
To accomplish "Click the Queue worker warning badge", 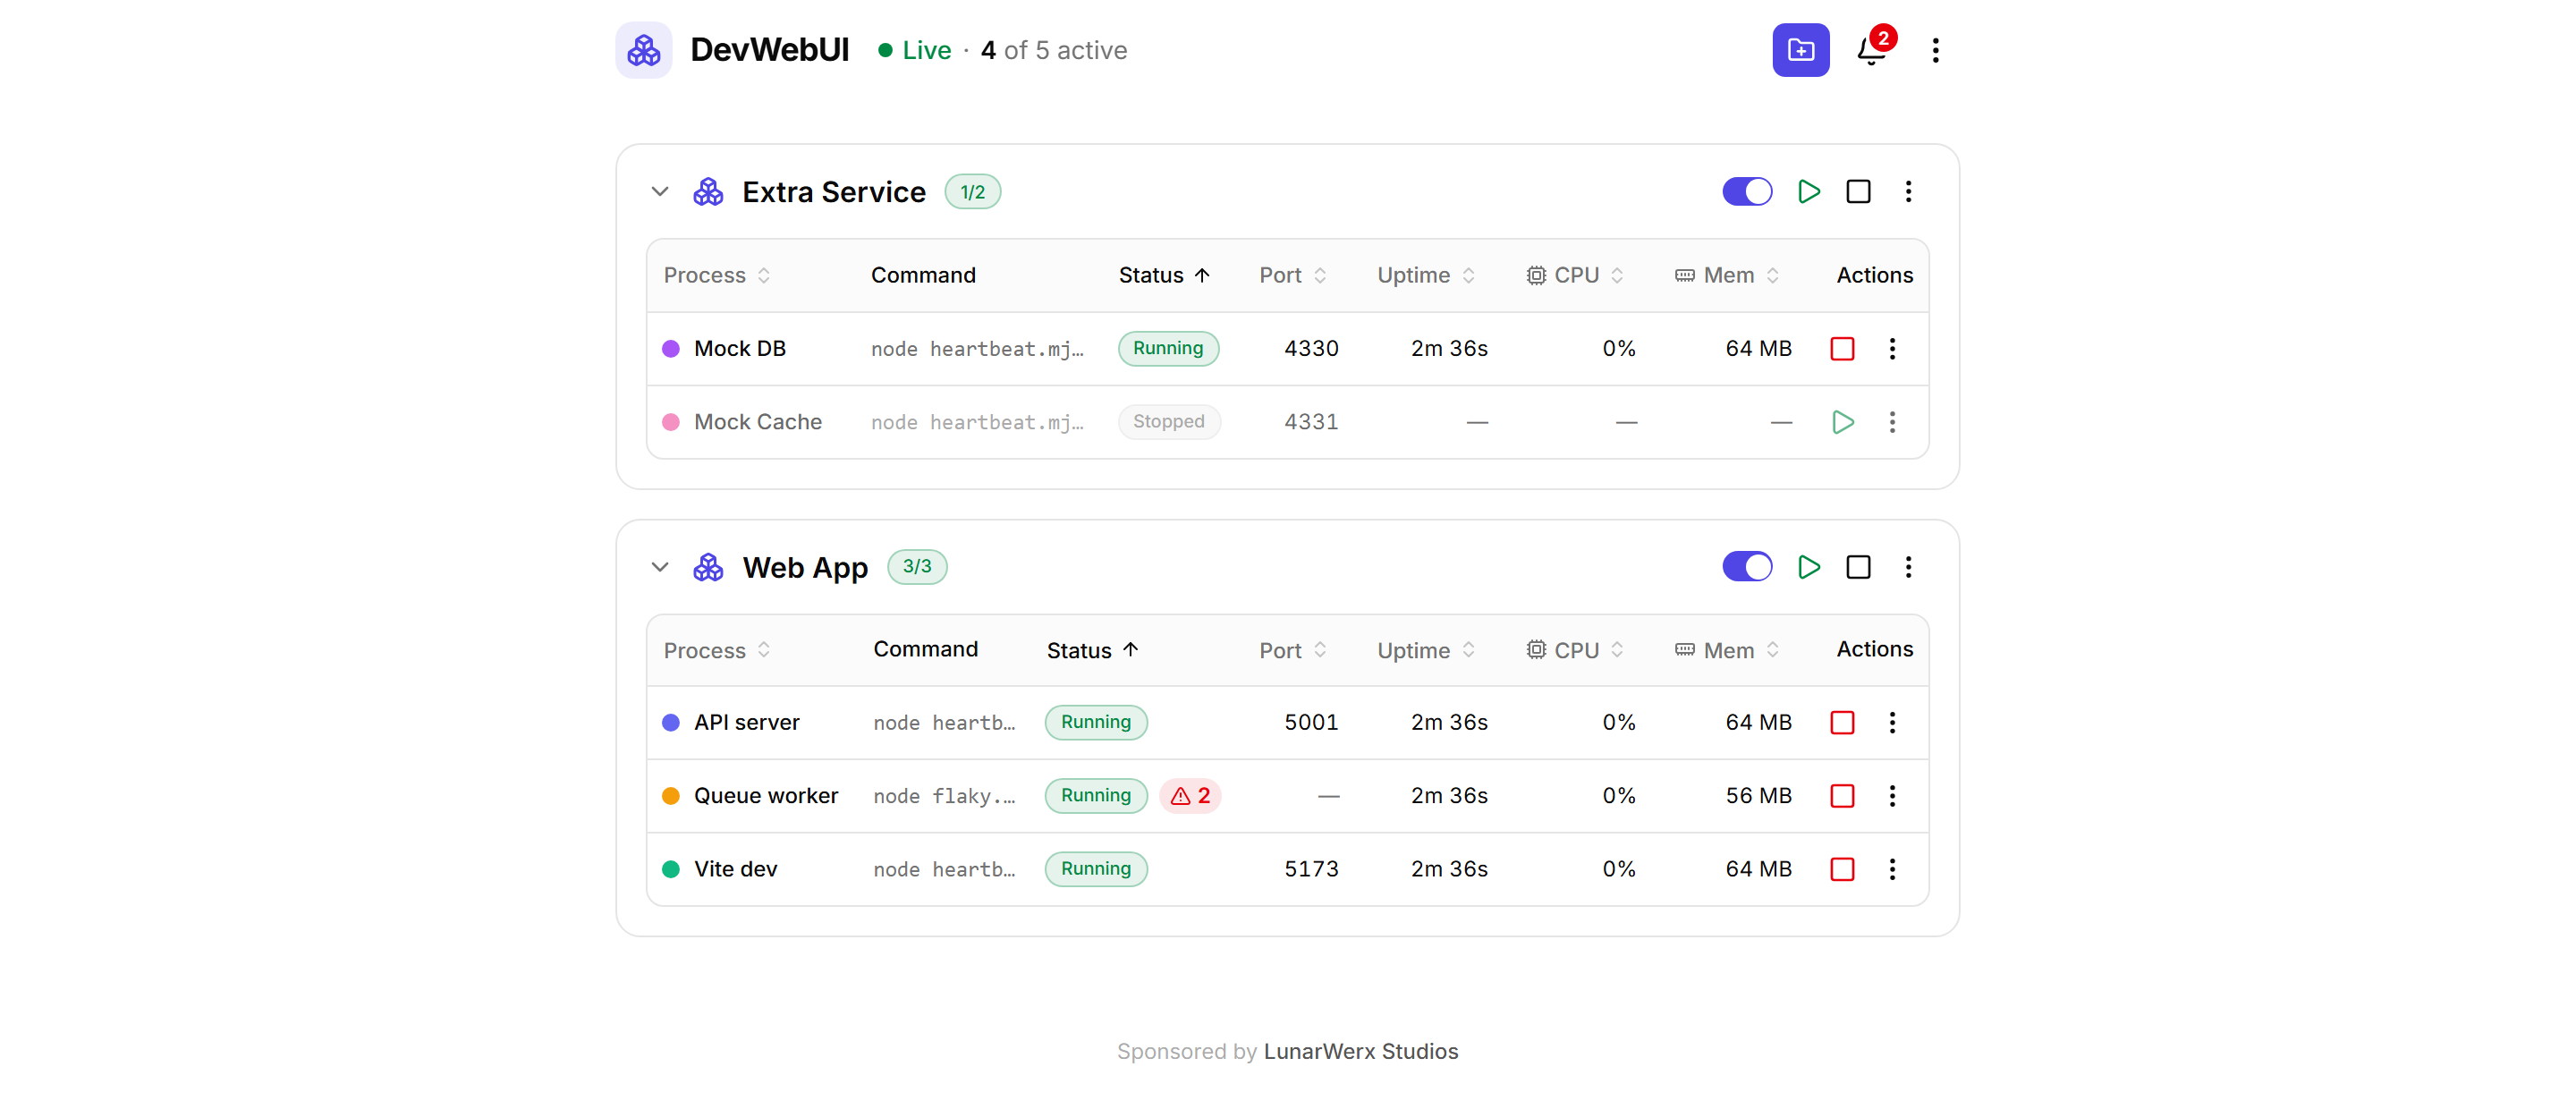I will pos(1190,795).
